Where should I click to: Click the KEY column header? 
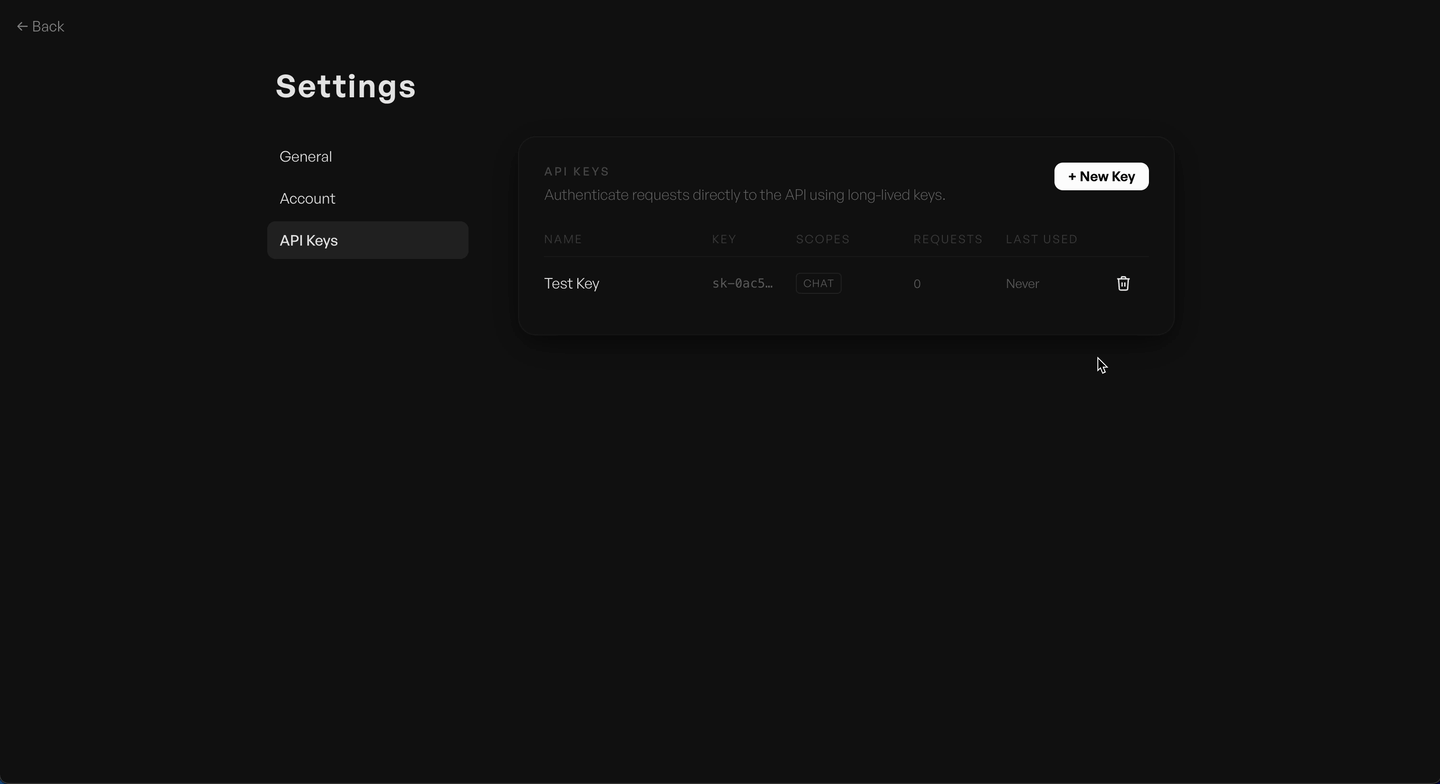tap(724, 239)
